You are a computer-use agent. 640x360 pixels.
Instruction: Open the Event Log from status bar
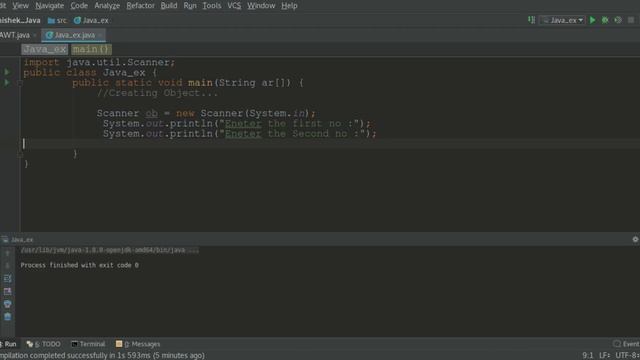point(627,344)
